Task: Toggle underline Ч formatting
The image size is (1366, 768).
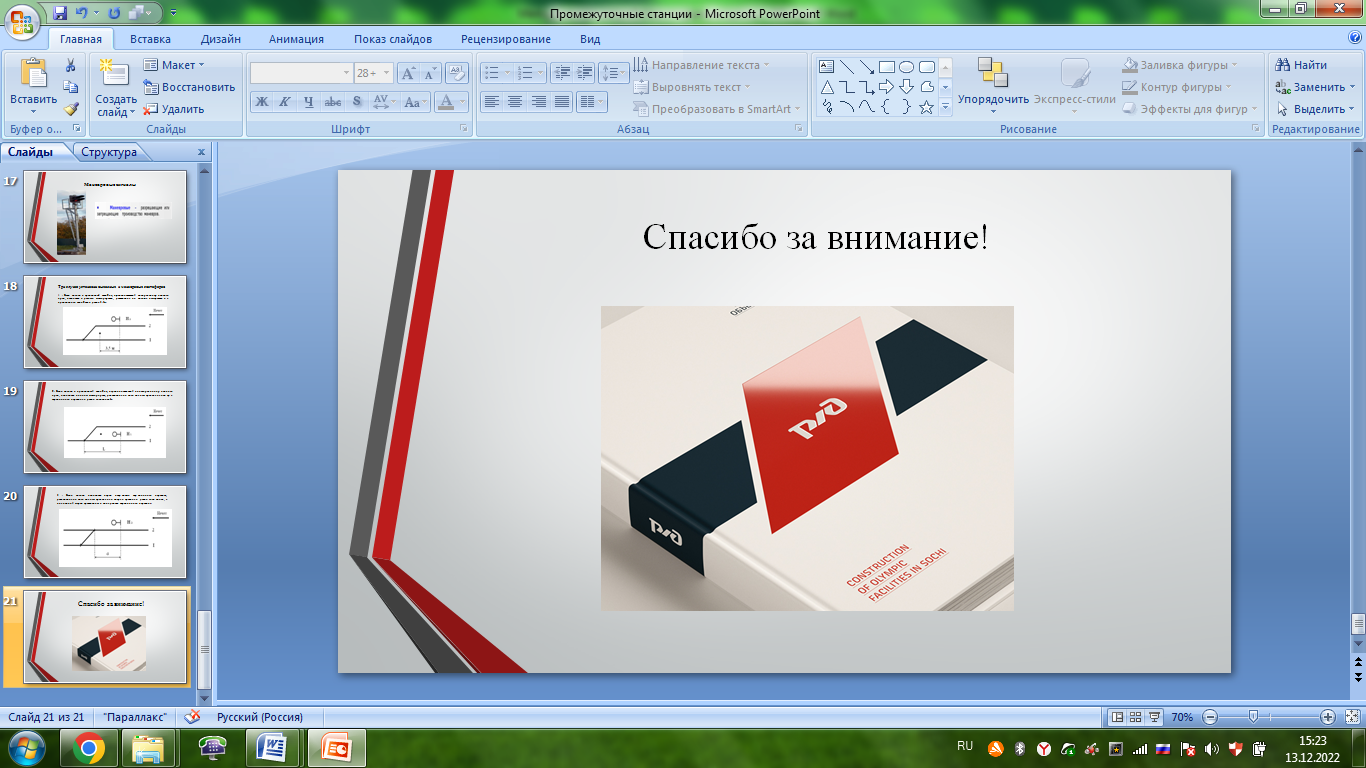Action: (x=308, y=101)
